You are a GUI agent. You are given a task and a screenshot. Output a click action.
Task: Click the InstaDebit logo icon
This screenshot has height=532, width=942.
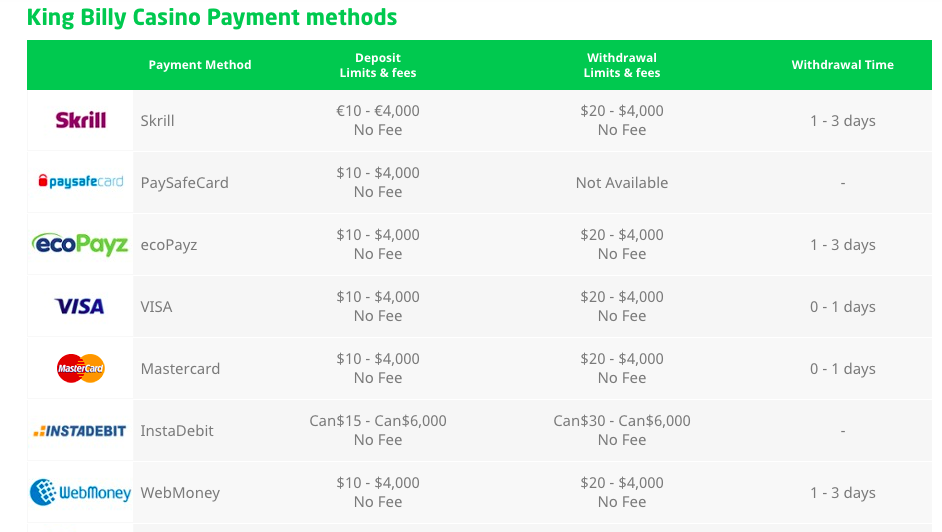[x=80, y=431]
